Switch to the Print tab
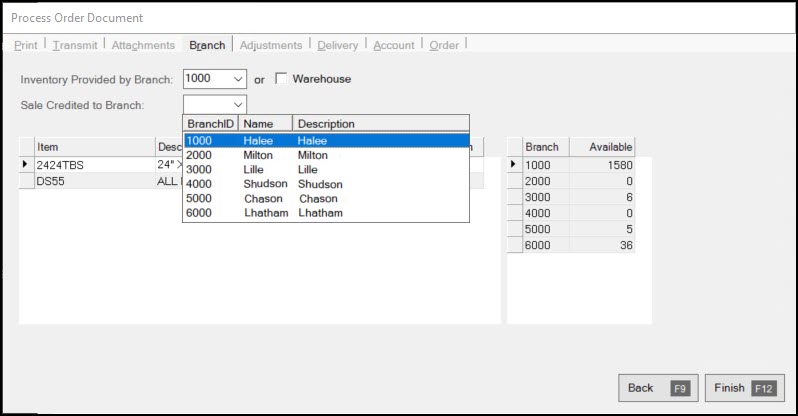This screenshot has width=798, height=416. pos(27,45)
